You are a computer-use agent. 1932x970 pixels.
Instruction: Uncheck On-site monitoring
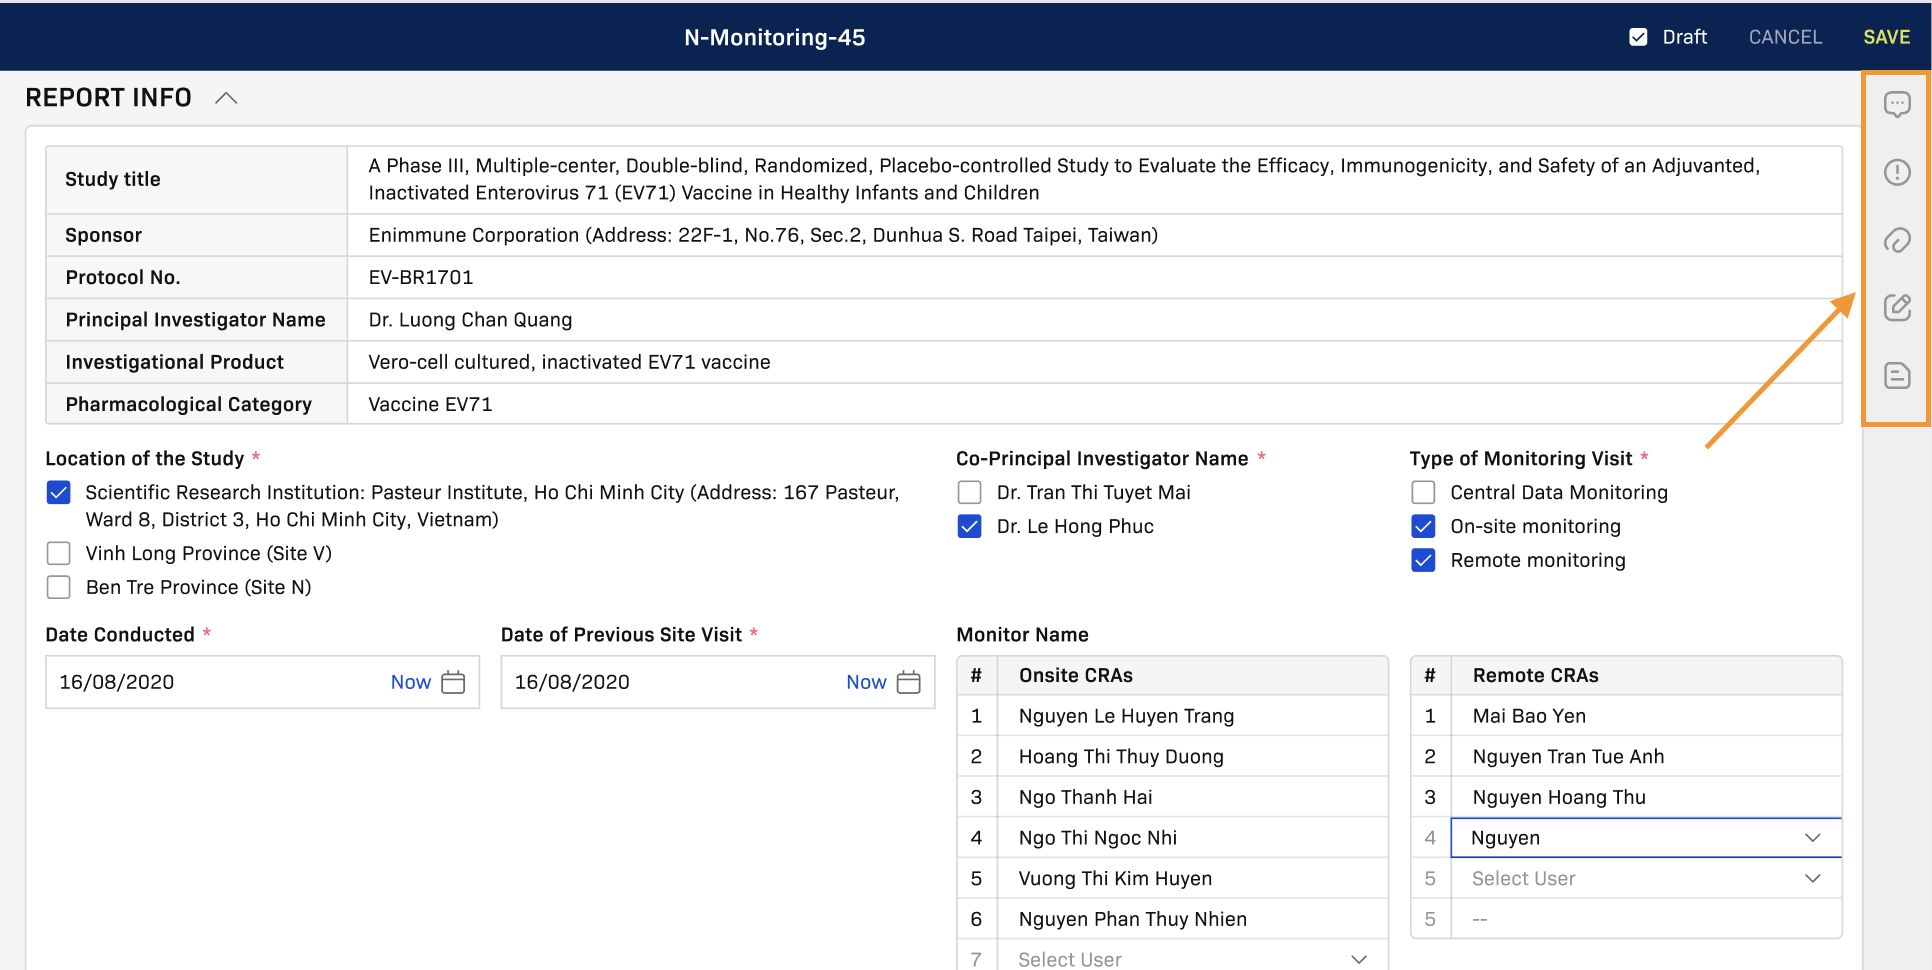1423,526
